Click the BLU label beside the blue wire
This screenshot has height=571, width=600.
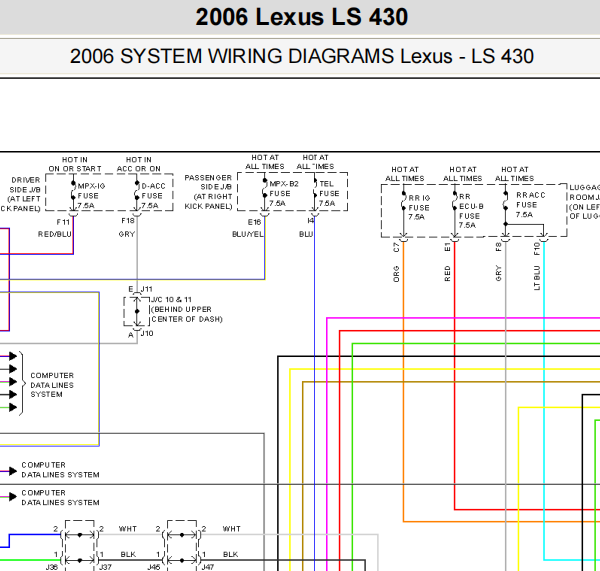306,234
